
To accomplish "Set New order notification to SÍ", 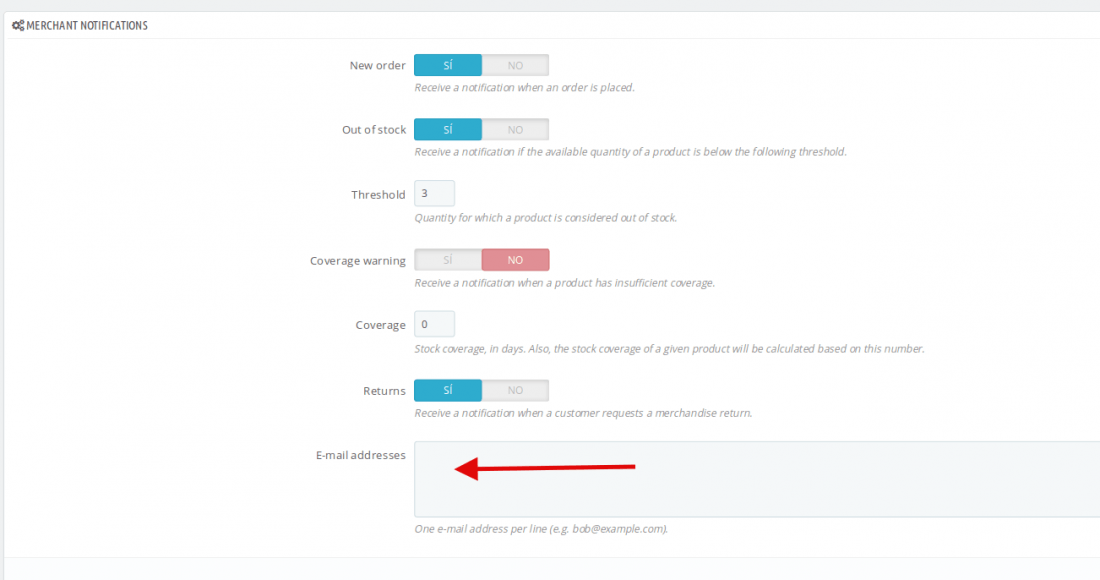I will tap(448, 65).
